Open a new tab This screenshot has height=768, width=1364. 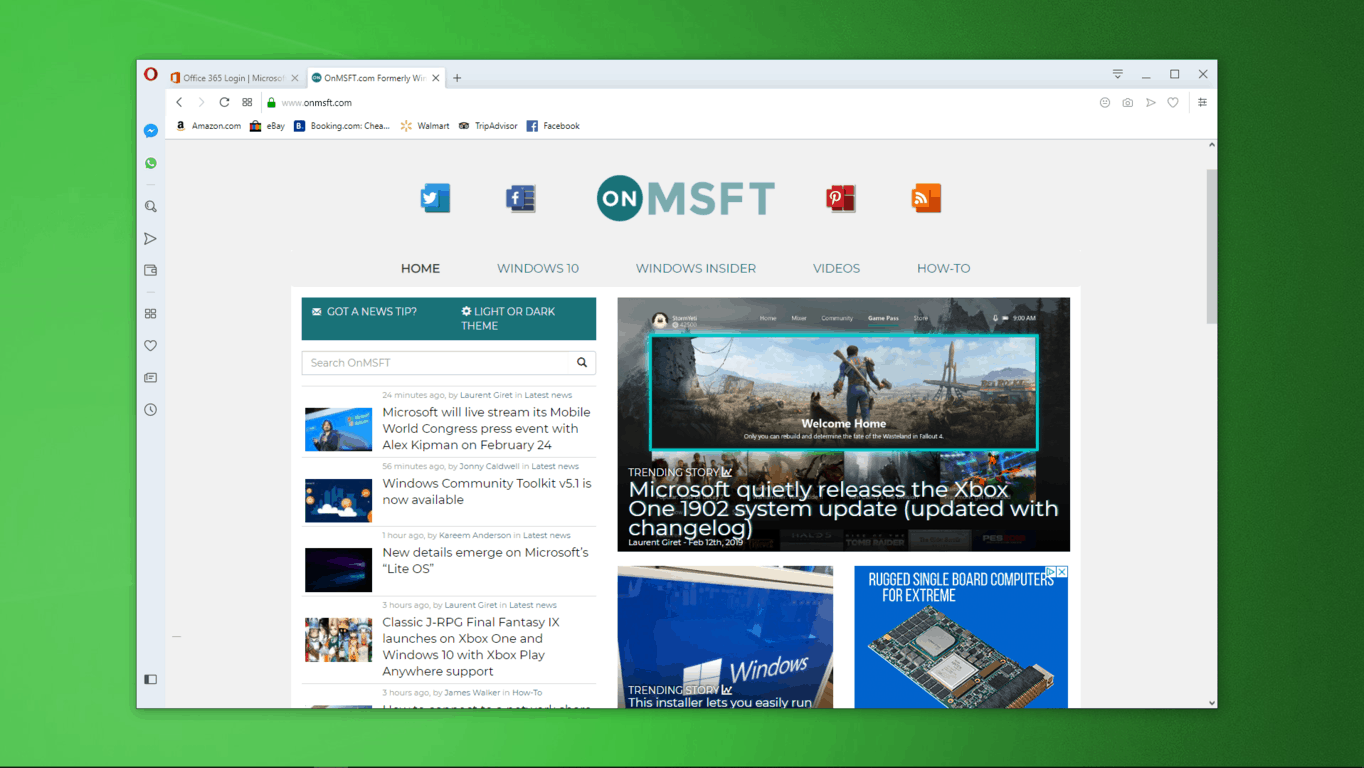coord(457,78)
